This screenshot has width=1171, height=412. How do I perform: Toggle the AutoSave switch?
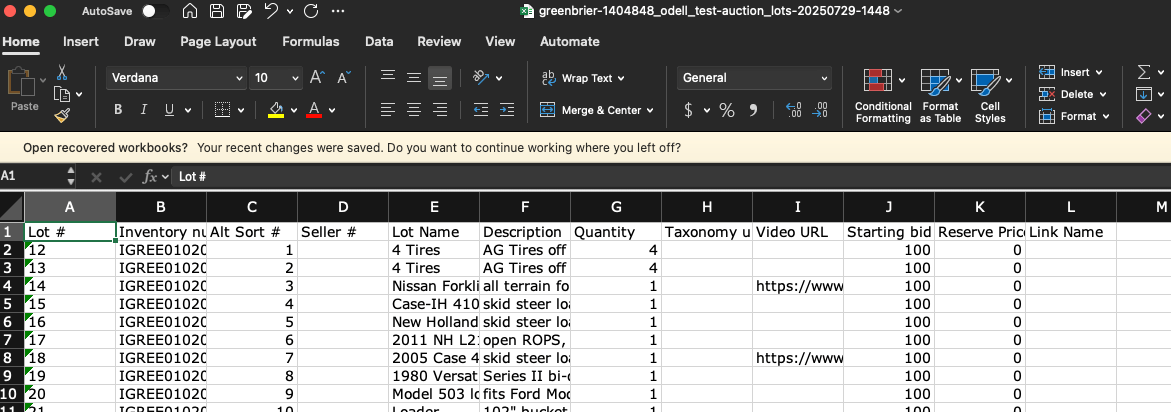pyautogui.click(x=155, y=11)
